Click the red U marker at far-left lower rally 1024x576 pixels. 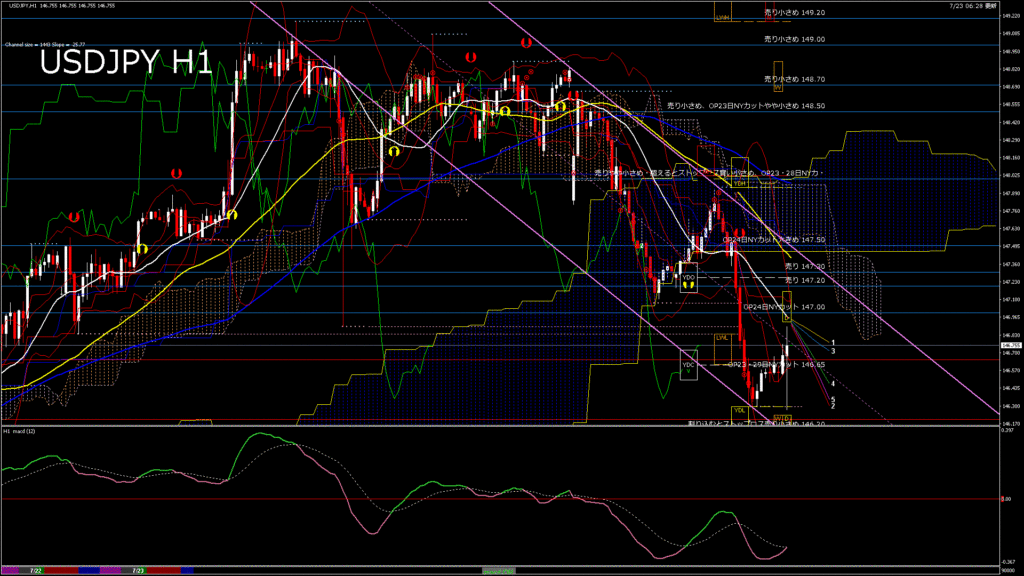(x=74, y=217)
